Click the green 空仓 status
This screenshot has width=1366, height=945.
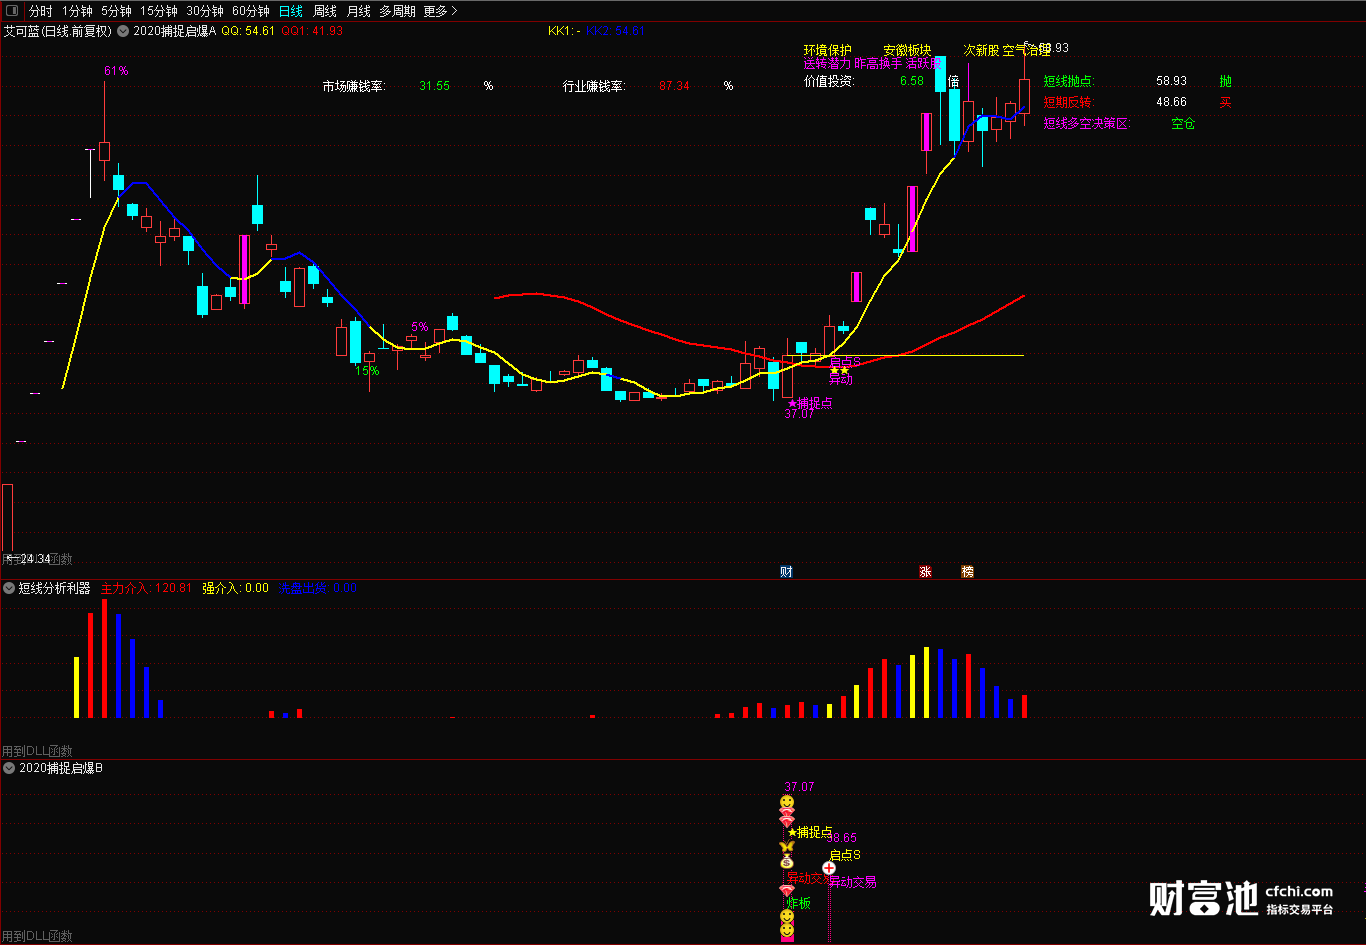coord(1183,124)
